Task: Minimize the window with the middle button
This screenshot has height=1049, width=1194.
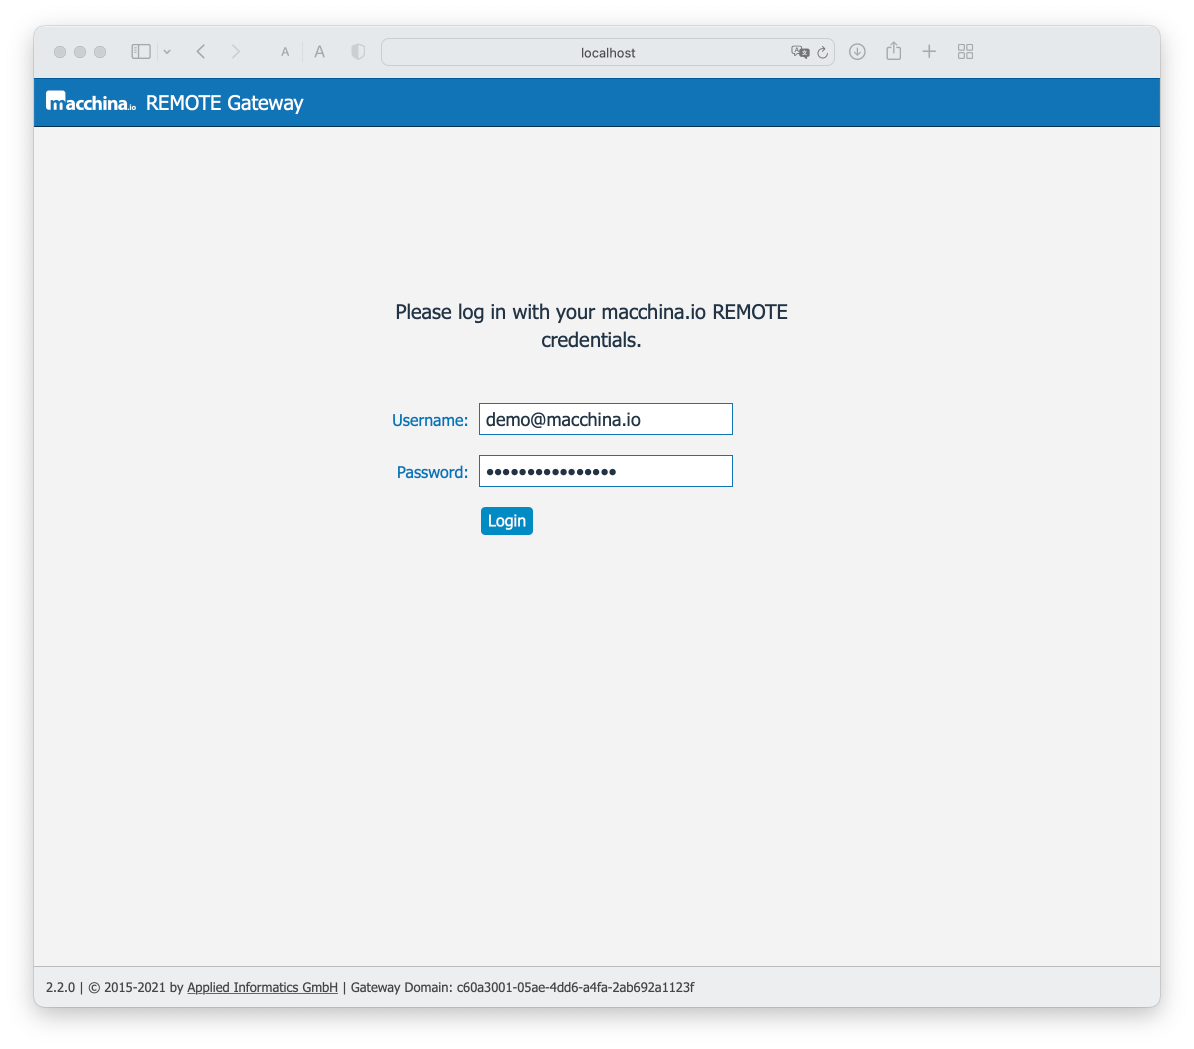Action: coord(80,52)
